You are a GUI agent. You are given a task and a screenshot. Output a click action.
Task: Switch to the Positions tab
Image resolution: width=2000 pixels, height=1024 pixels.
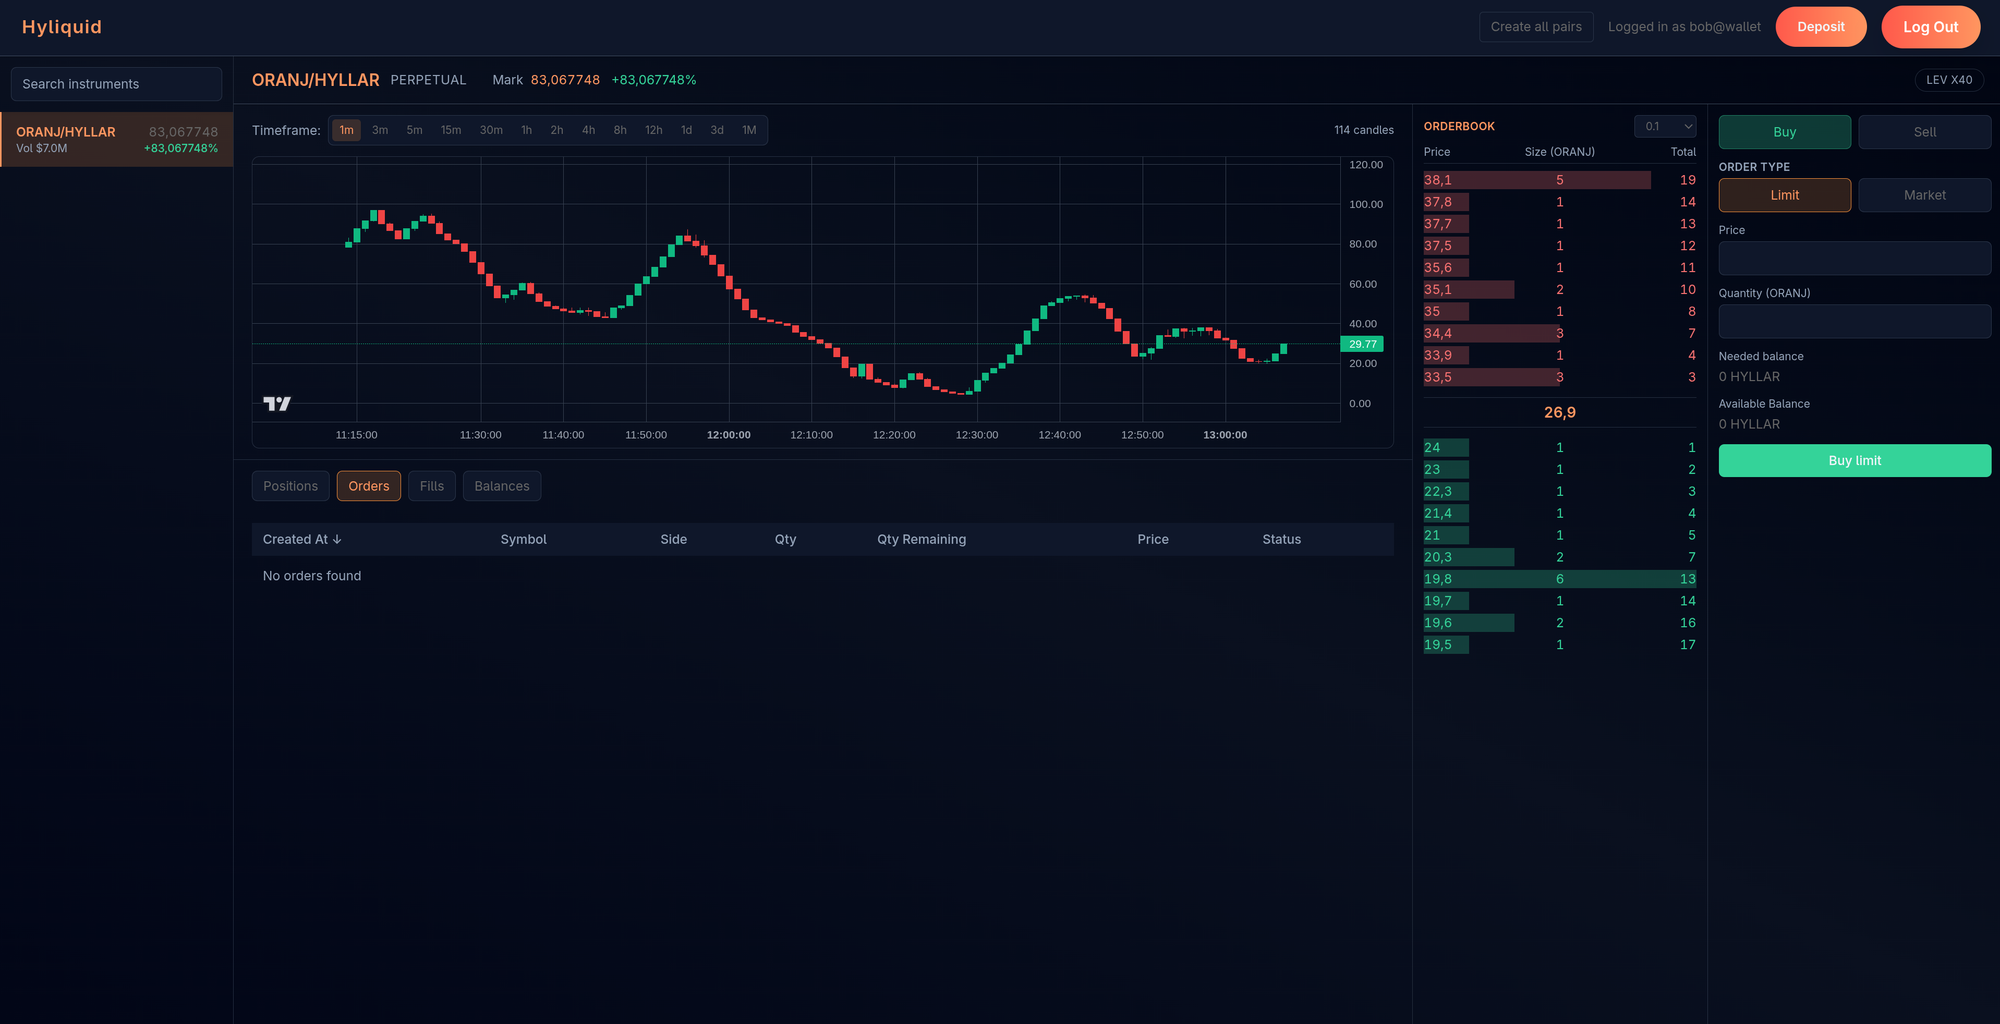tap(290, 485)
